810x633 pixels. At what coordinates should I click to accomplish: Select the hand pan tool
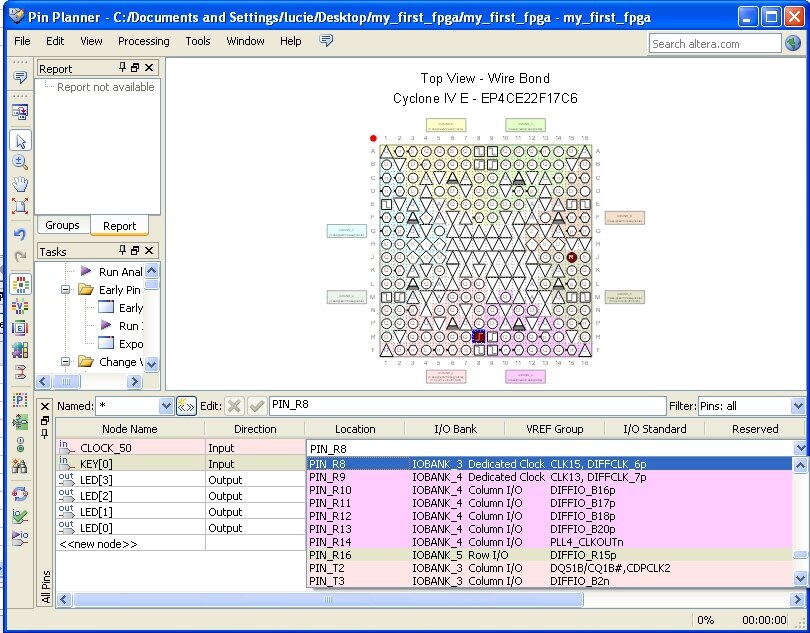(x=20, y=185)
